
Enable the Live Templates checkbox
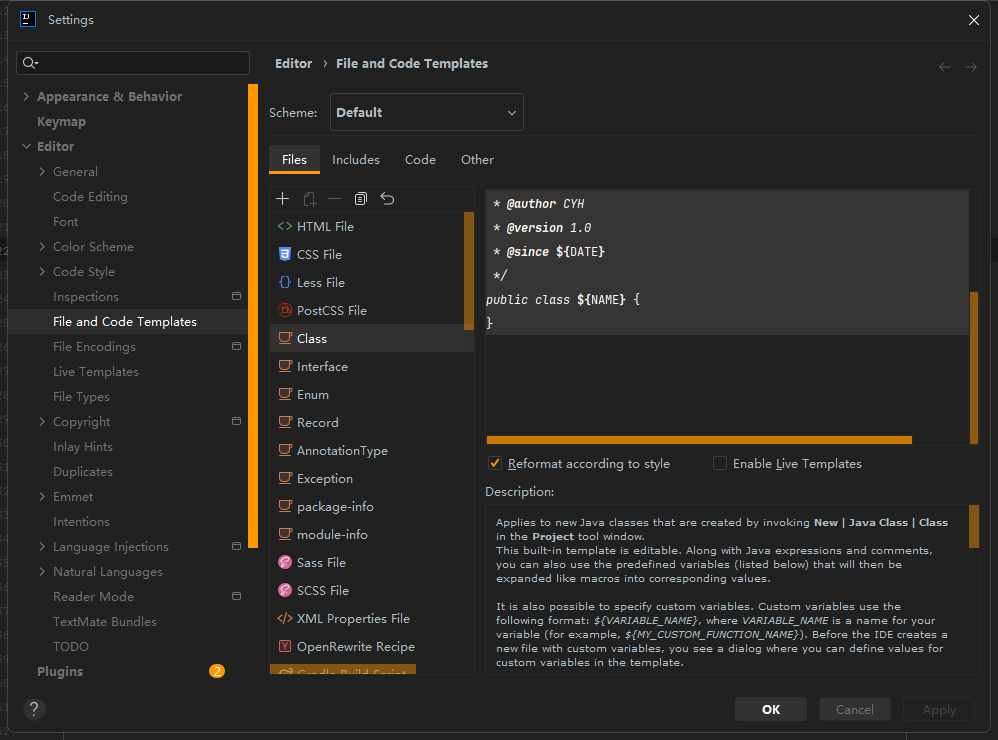[720, 464]
